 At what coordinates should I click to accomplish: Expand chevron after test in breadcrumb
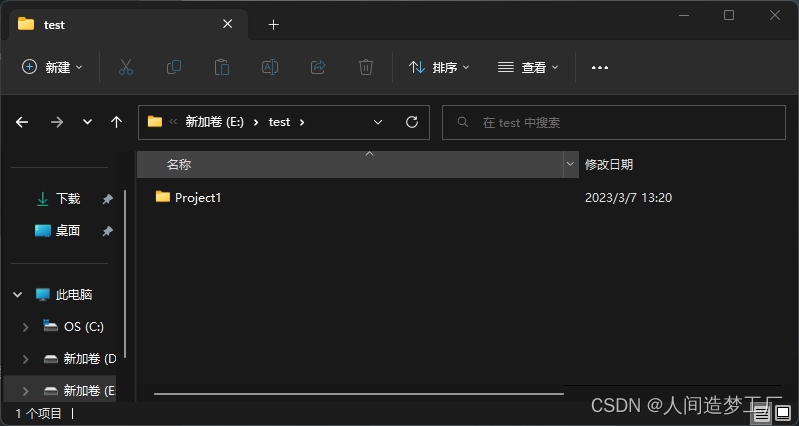302,122
